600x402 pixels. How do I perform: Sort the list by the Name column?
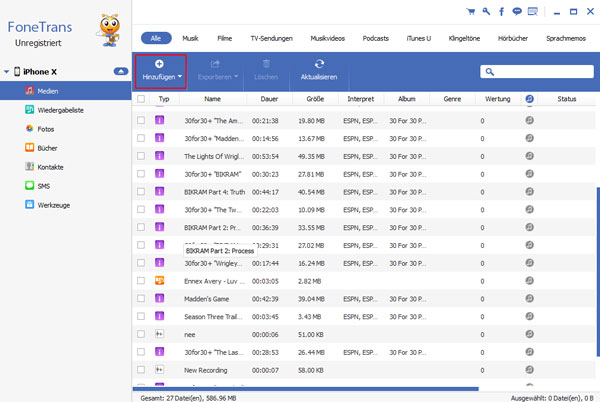tap(212, 99)
